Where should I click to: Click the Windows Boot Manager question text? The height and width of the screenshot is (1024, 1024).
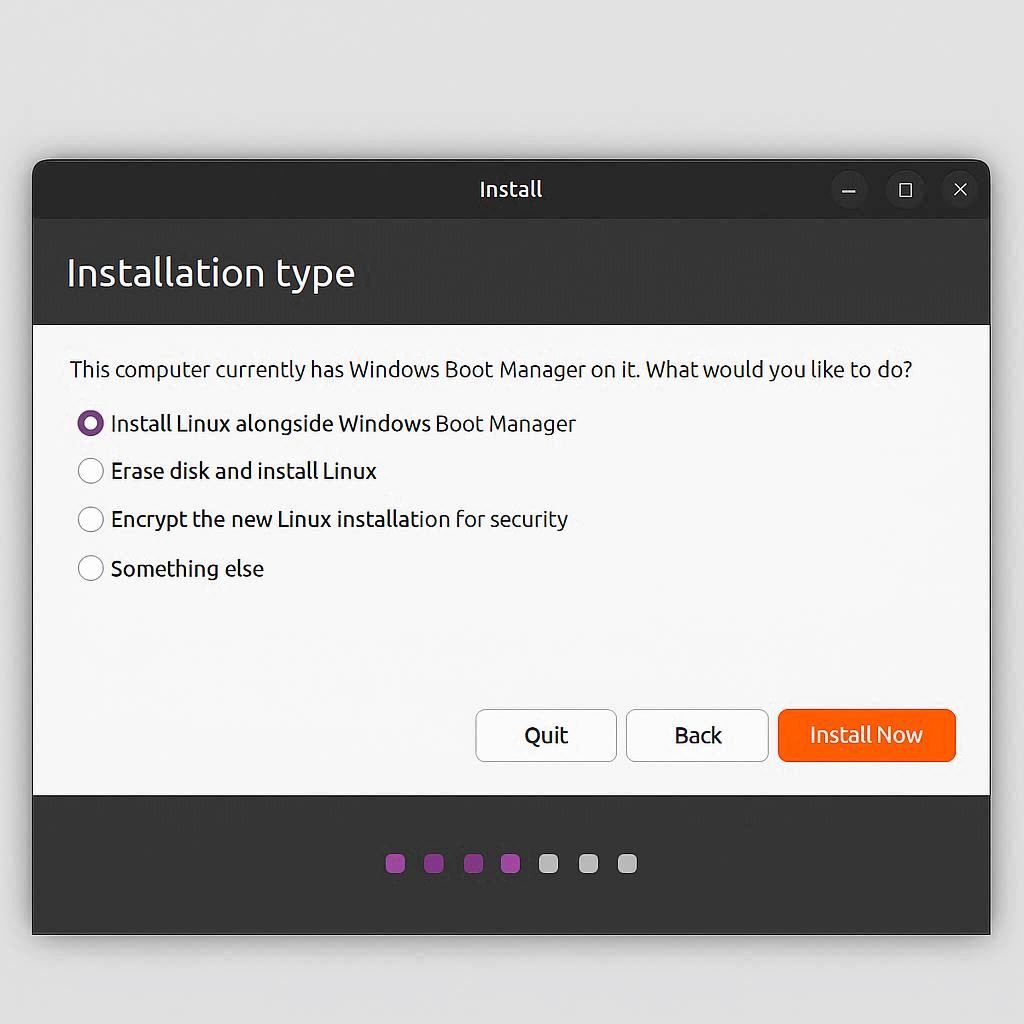490,370
